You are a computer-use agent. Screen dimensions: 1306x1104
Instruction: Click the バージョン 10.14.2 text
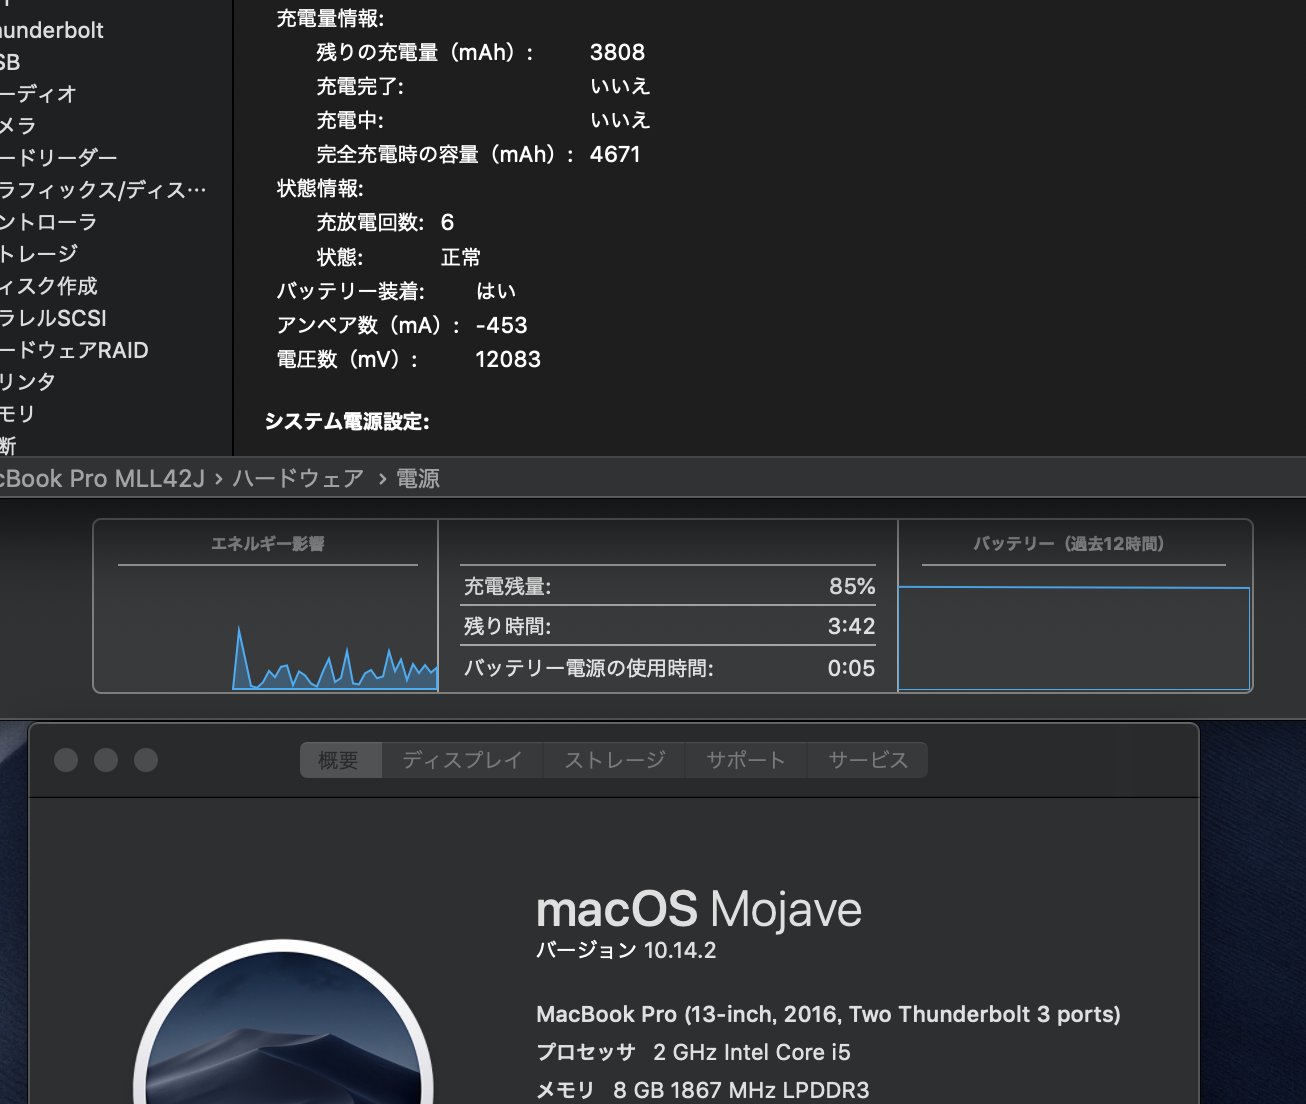coord(626,950)
